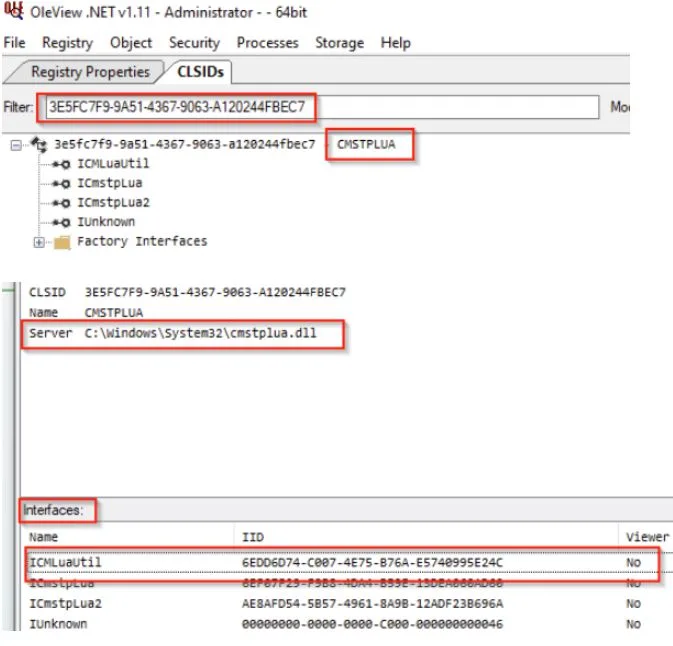This screenshot has height=646, width=673.
Task: Select IUnknown in the CLSID tree
Action: pyautogui.click(x=106, y=221)
